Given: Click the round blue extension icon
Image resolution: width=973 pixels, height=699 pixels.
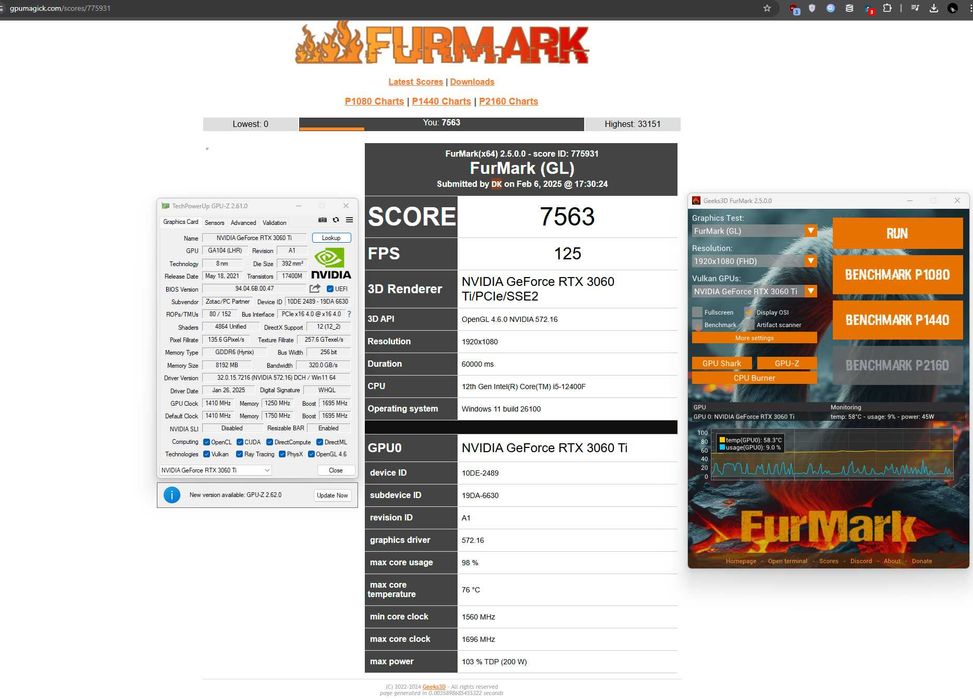Looking at the screenshot, I should pos(830,8).
